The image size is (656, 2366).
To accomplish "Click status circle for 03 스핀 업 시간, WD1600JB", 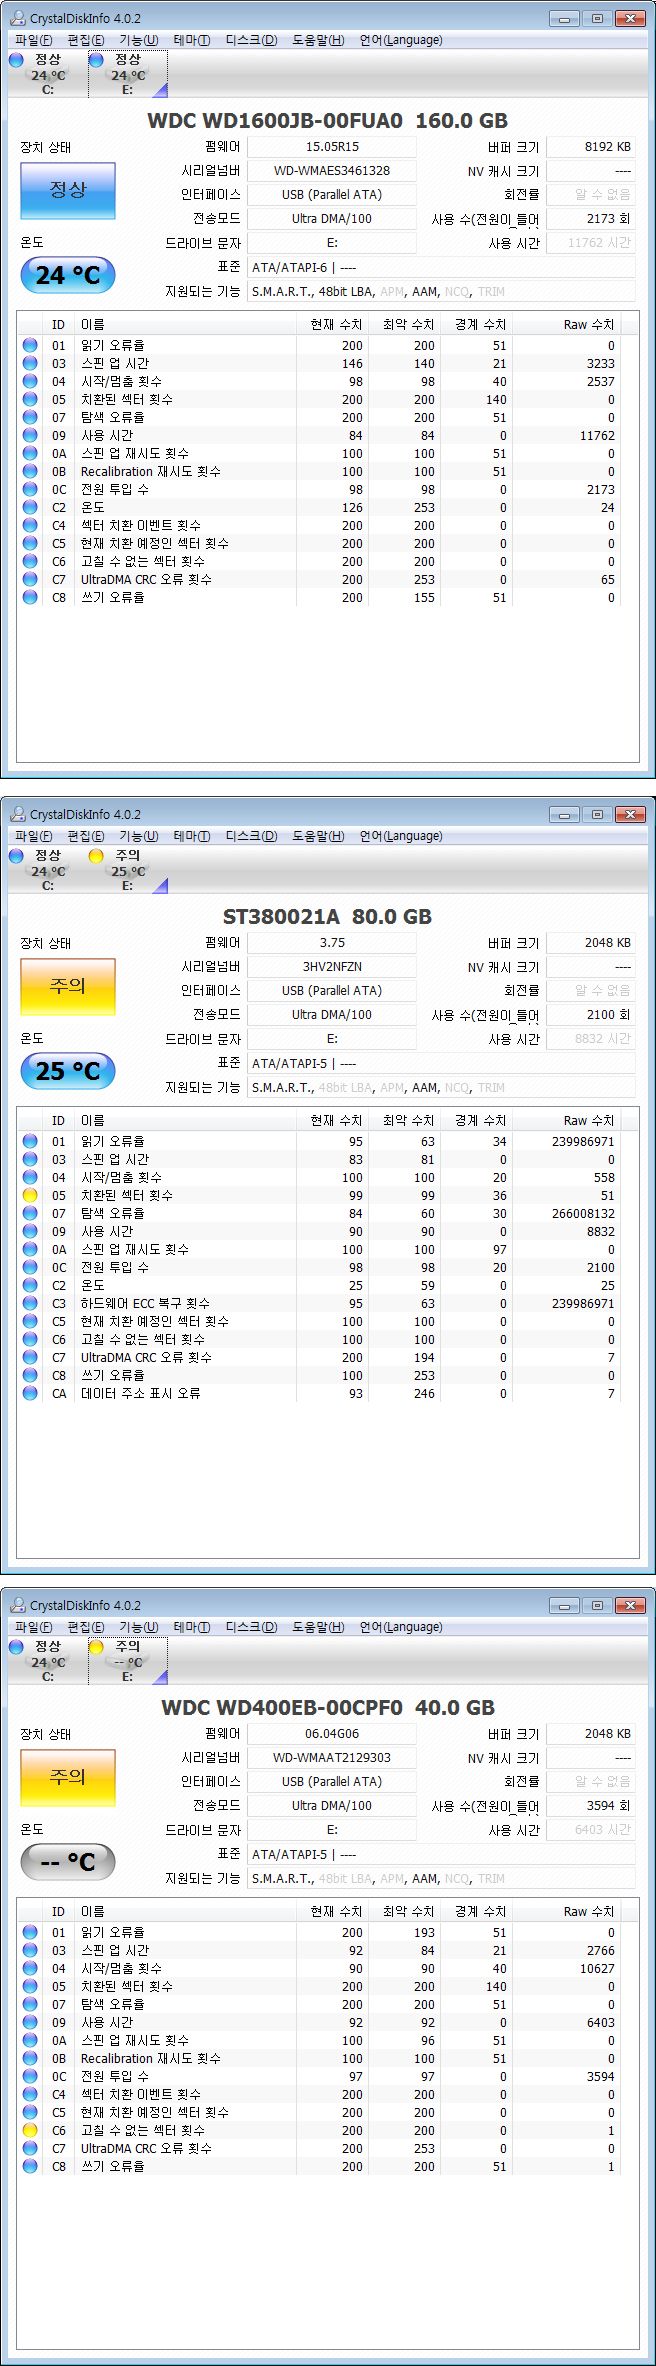I will point(30,363).
